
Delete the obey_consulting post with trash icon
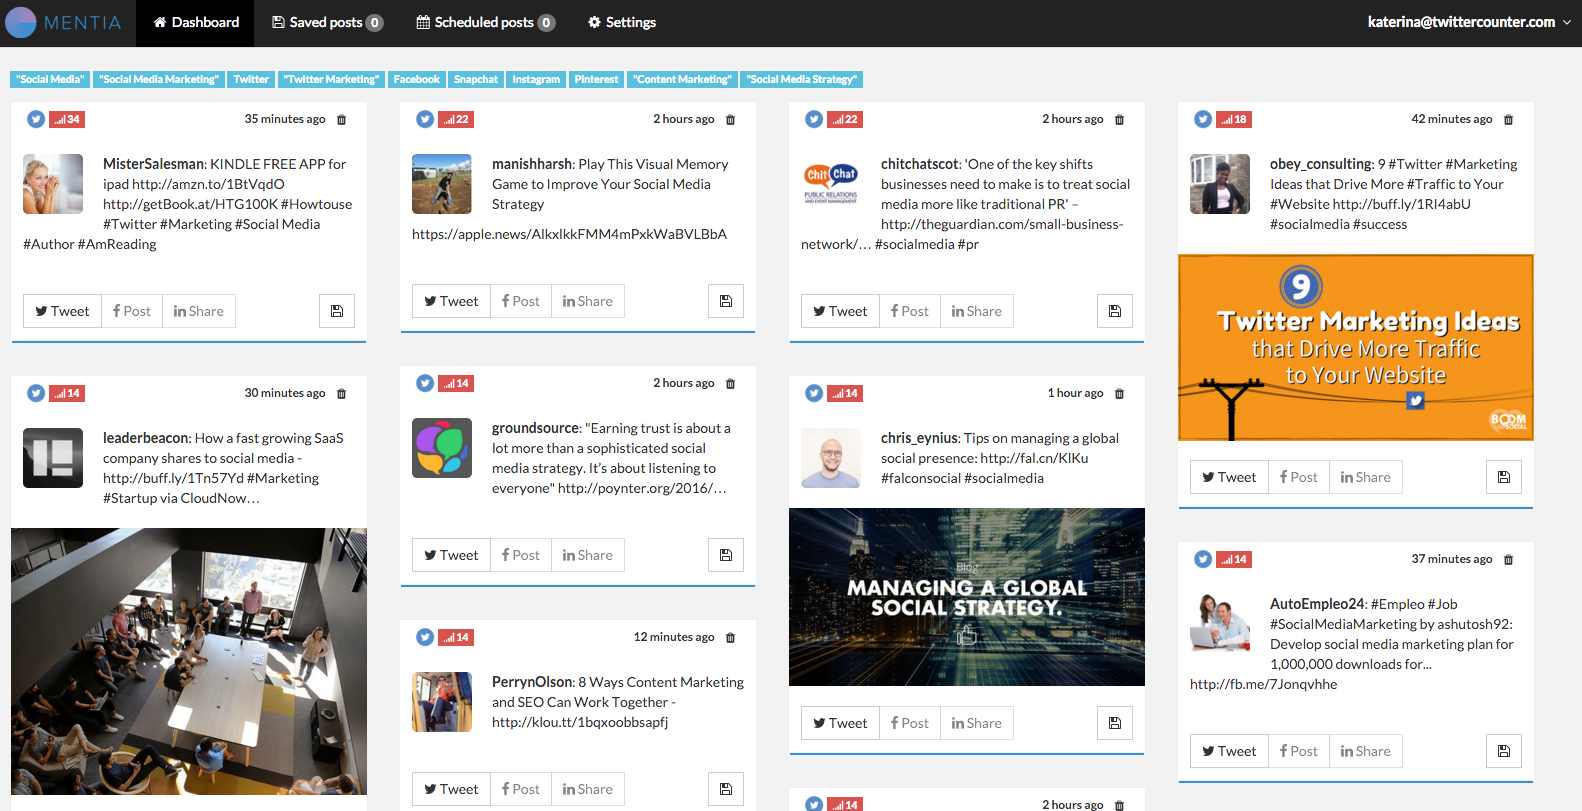pos(1508,119)
